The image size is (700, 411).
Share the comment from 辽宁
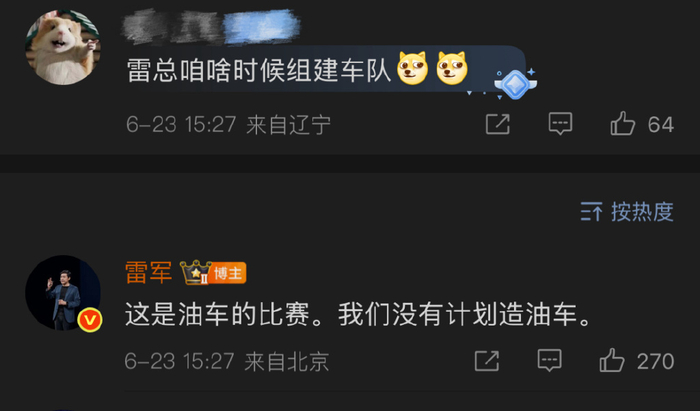[498, 124]
